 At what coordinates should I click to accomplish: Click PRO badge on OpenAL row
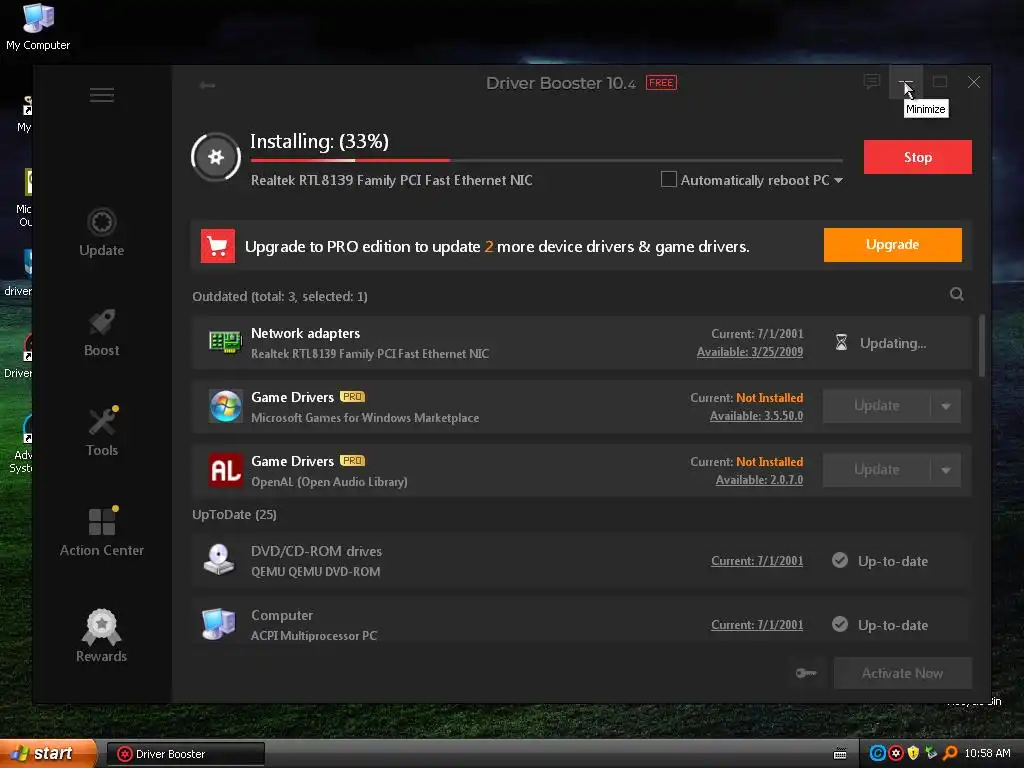point(353,460)
